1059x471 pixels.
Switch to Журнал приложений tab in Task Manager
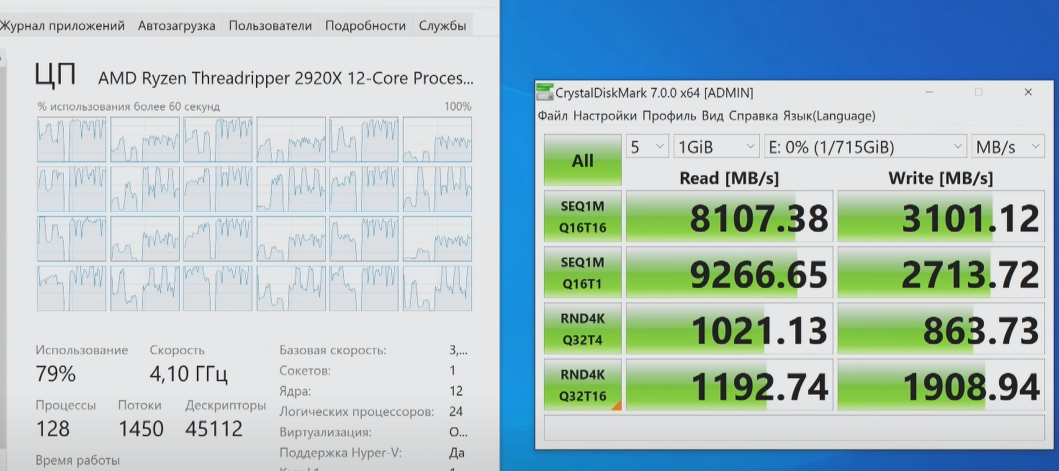(x=62, y=26)
